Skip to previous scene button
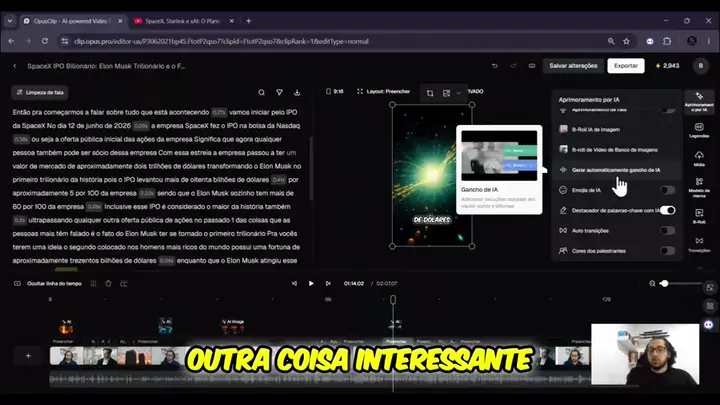 click(294, 283)
